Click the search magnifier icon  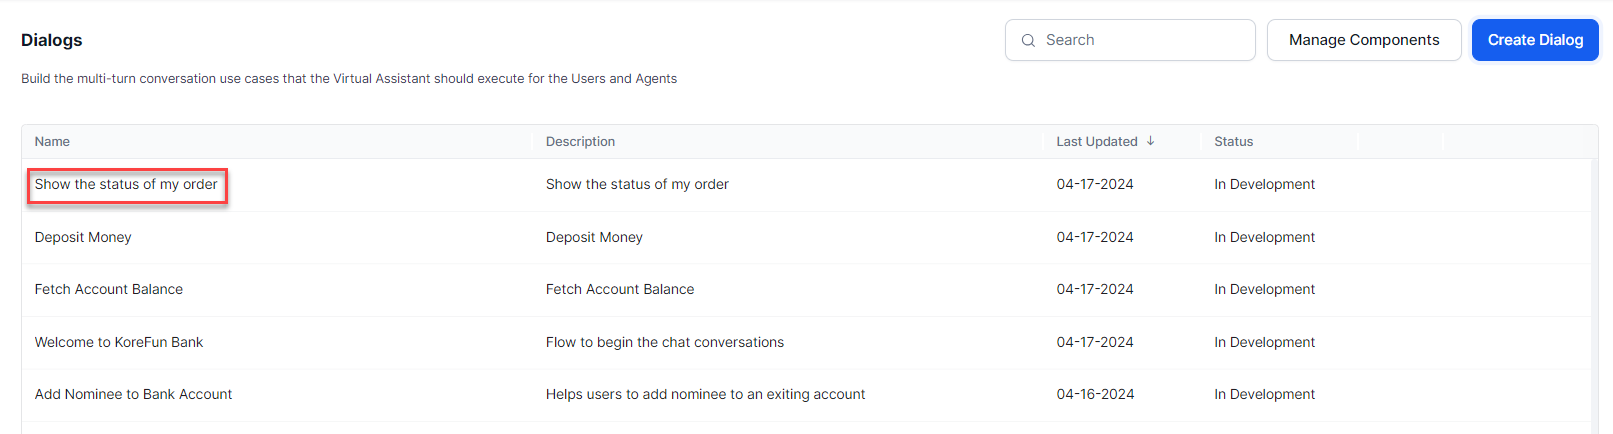[x=1028, y=41]
